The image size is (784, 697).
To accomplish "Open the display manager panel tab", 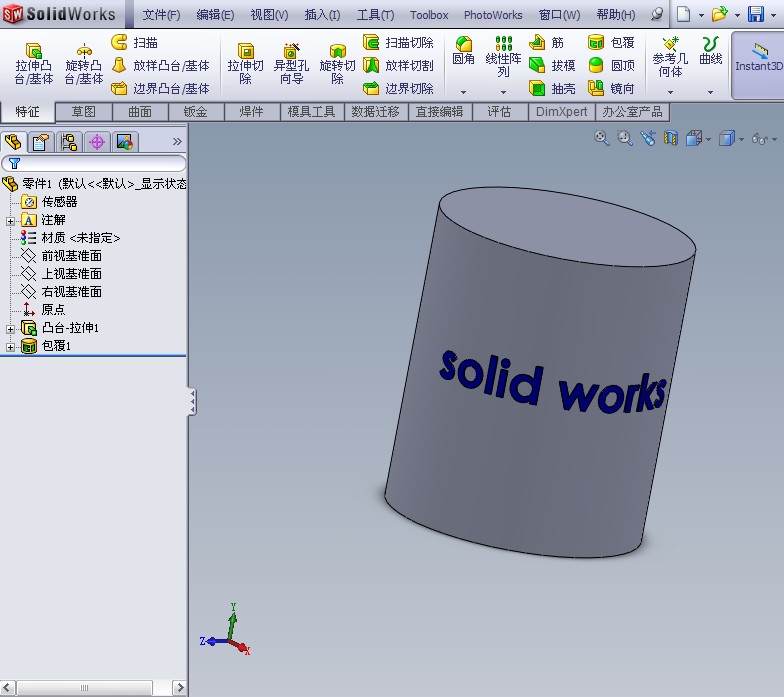I will pos(124,142).
